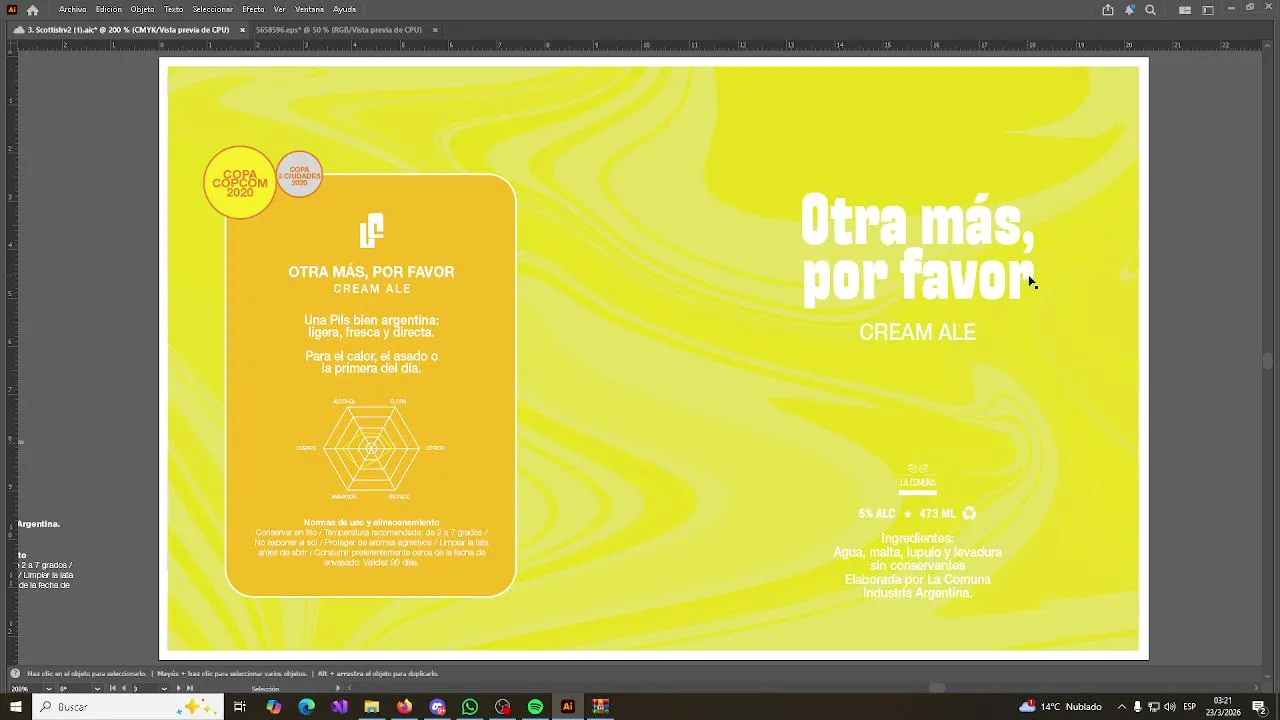This screenshot has height=720, width=1280.
Task: Select the 'Ingredientes:' text
Action: 917,538
